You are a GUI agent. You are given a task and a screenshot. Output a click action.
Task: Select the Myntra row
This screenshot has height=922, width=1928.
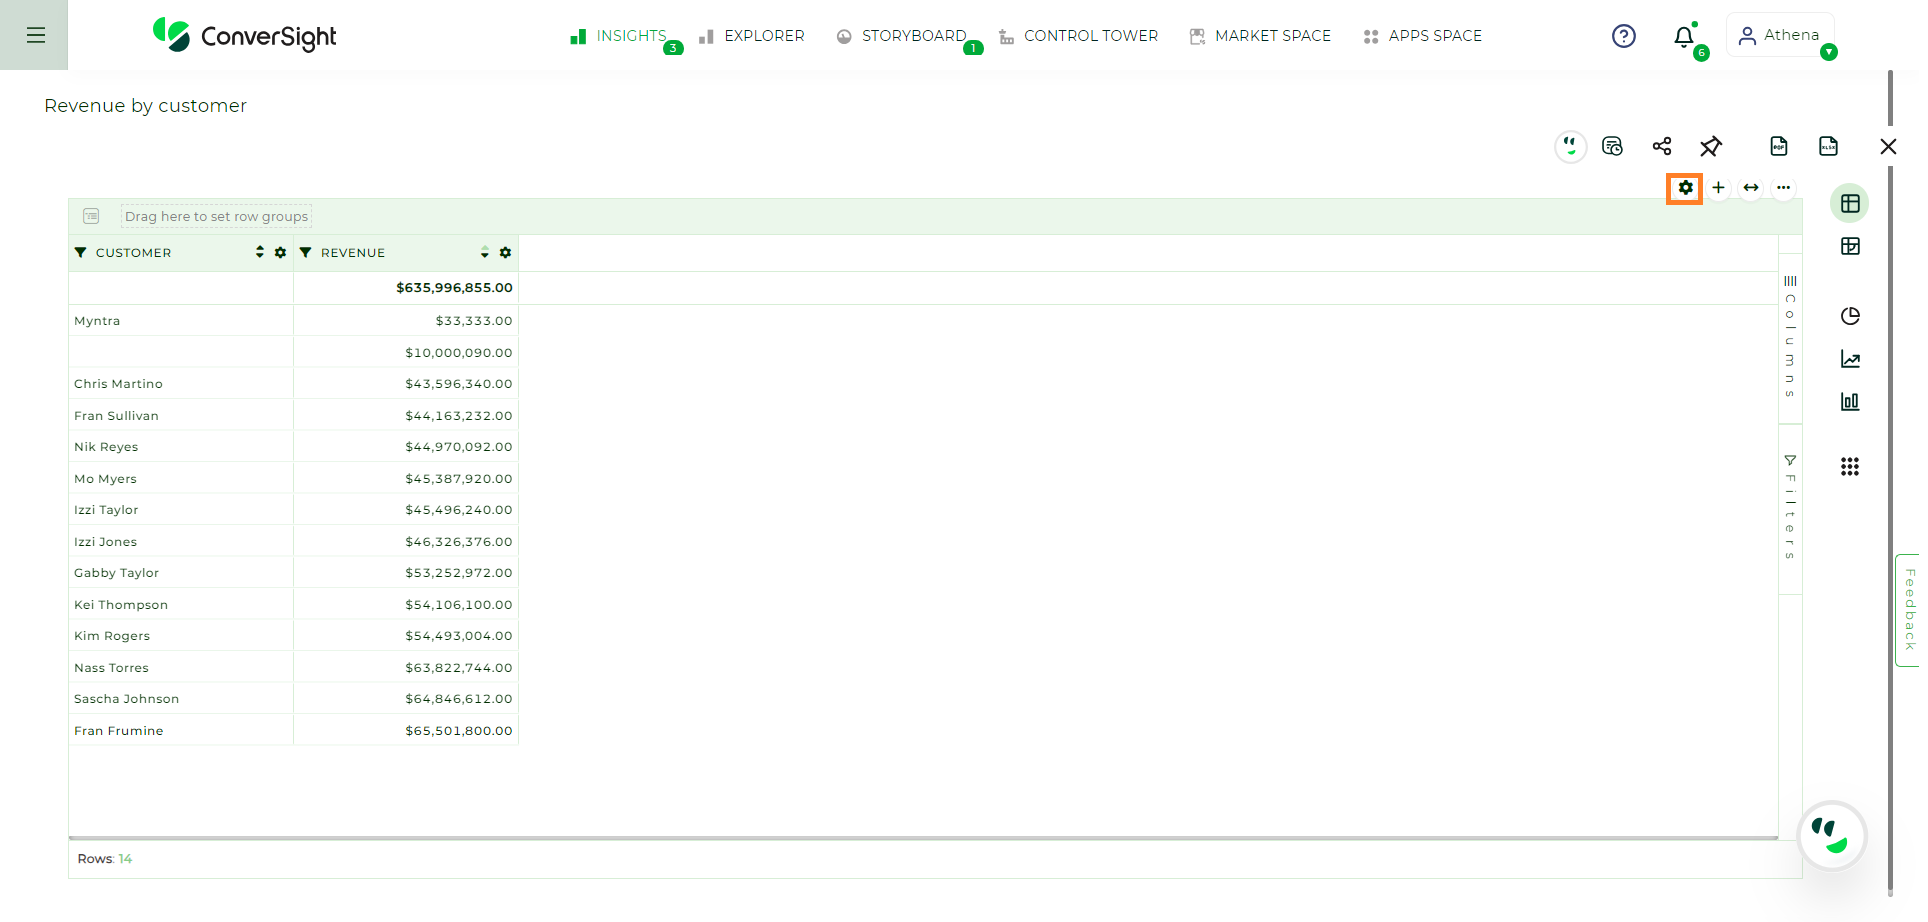[293, 321]
